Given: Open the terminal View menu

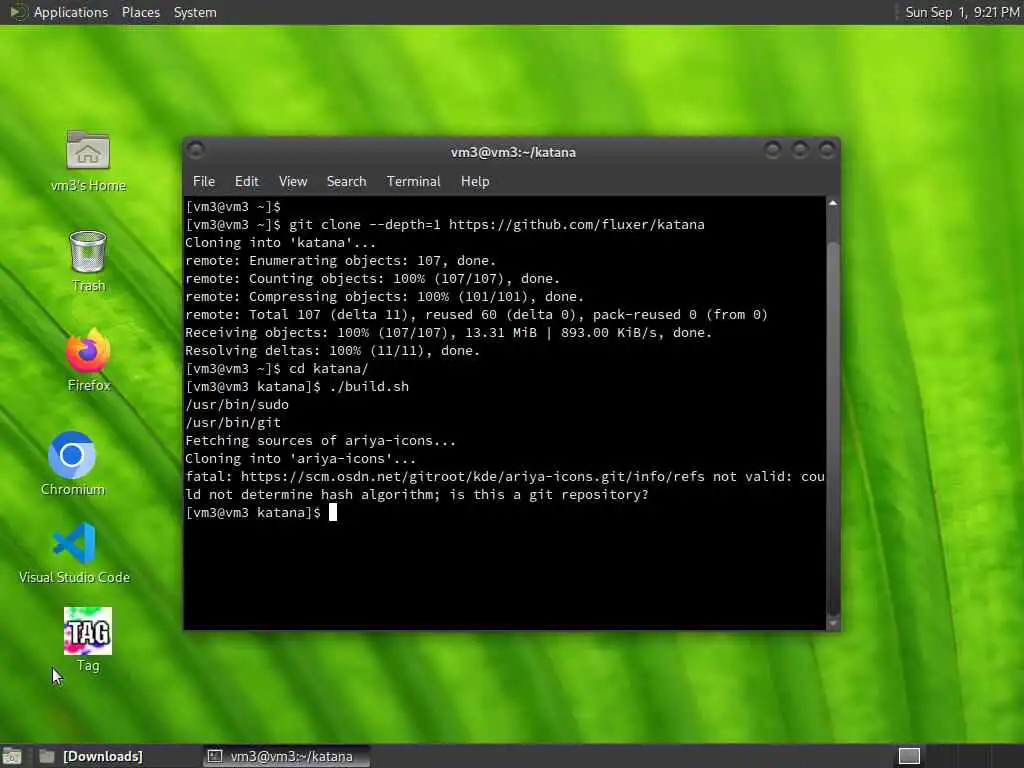Looking at the screenshot, I should (x=293, y=182).
